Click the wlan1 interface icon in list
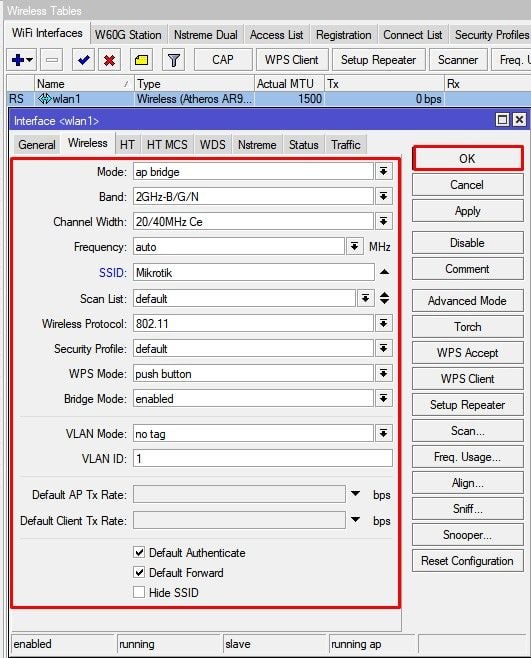The height and width of the screenshot is (658, 531). click(x=44, y=99)
